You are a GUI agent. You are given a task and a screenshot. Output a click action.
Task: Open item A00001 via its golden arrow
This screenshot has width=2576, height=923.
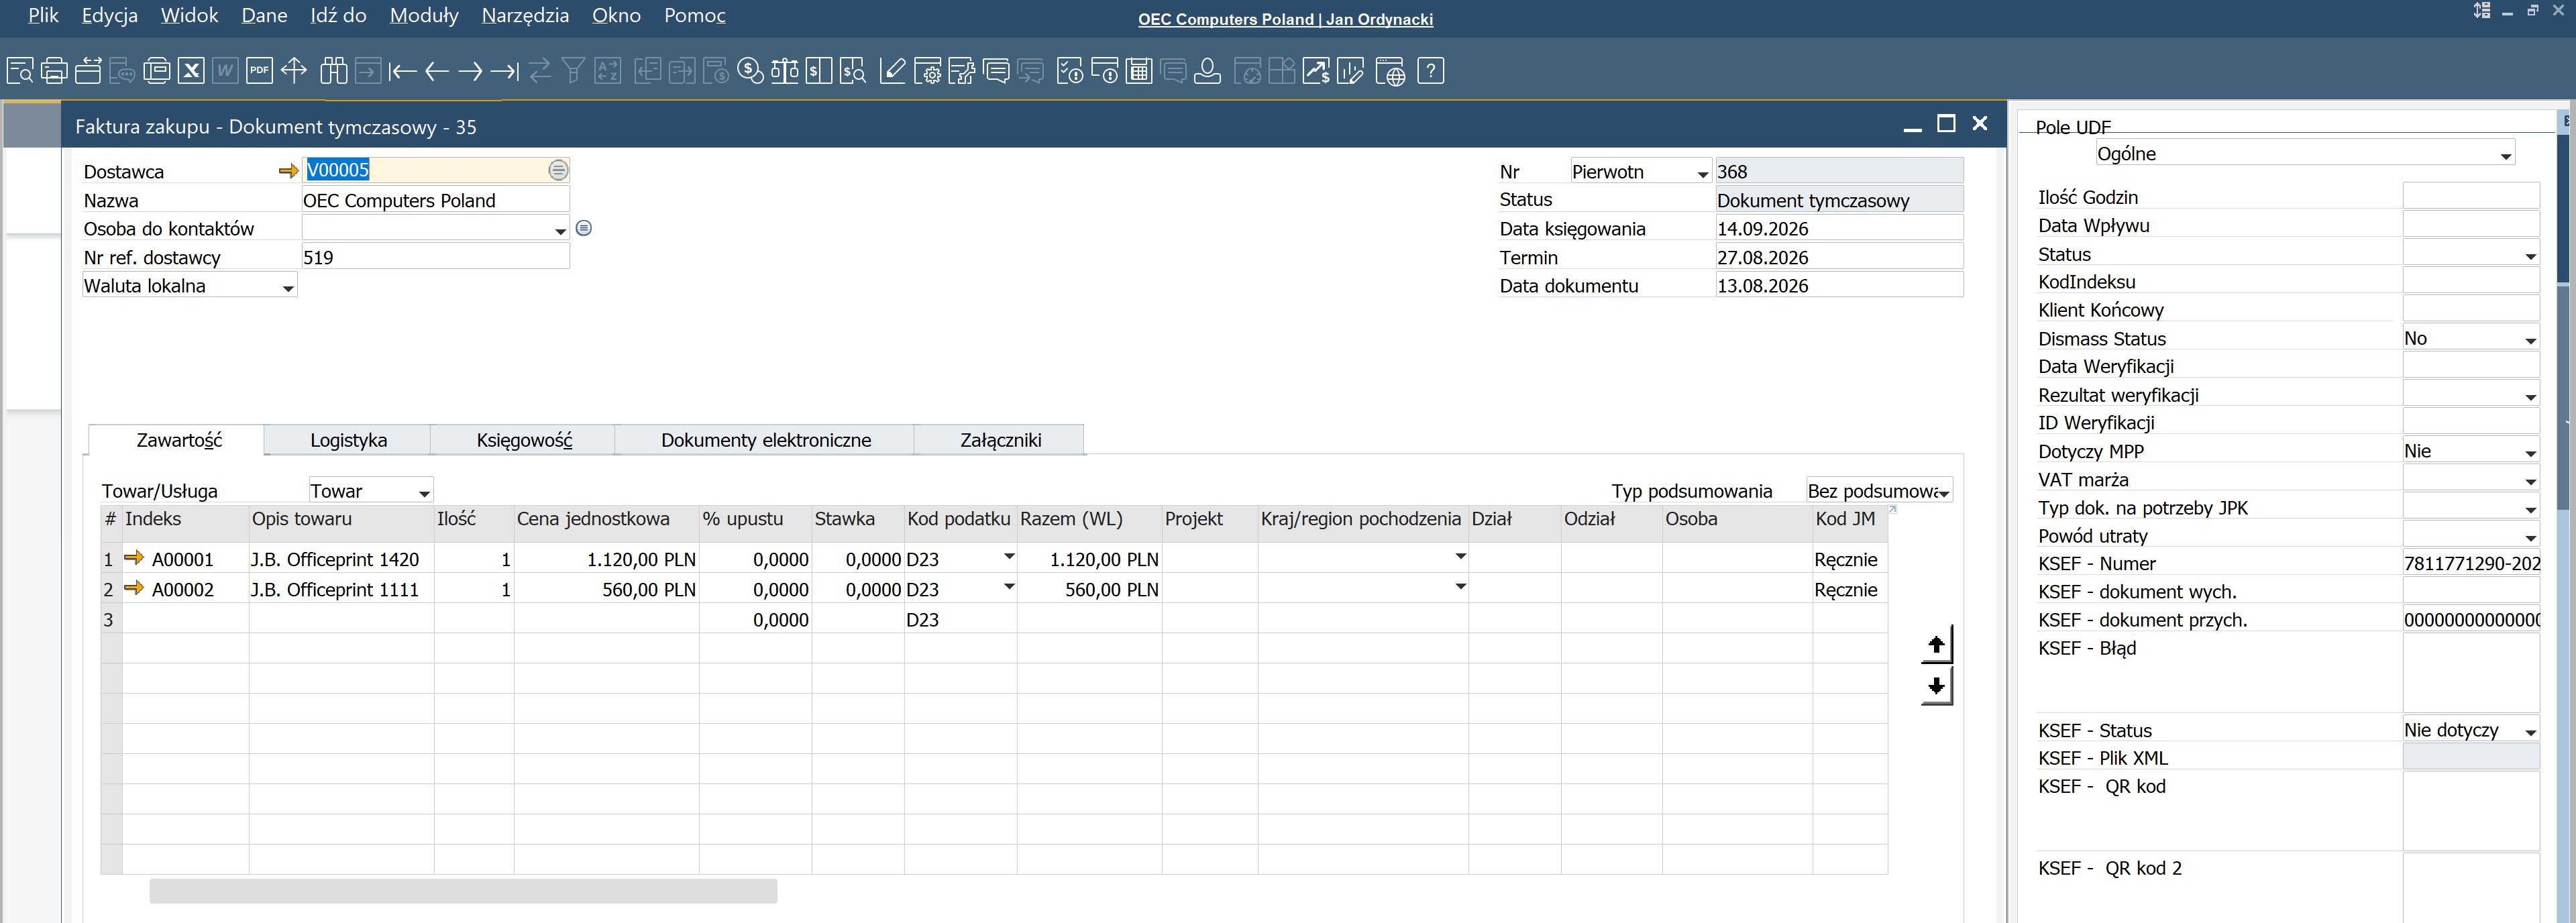134,558
